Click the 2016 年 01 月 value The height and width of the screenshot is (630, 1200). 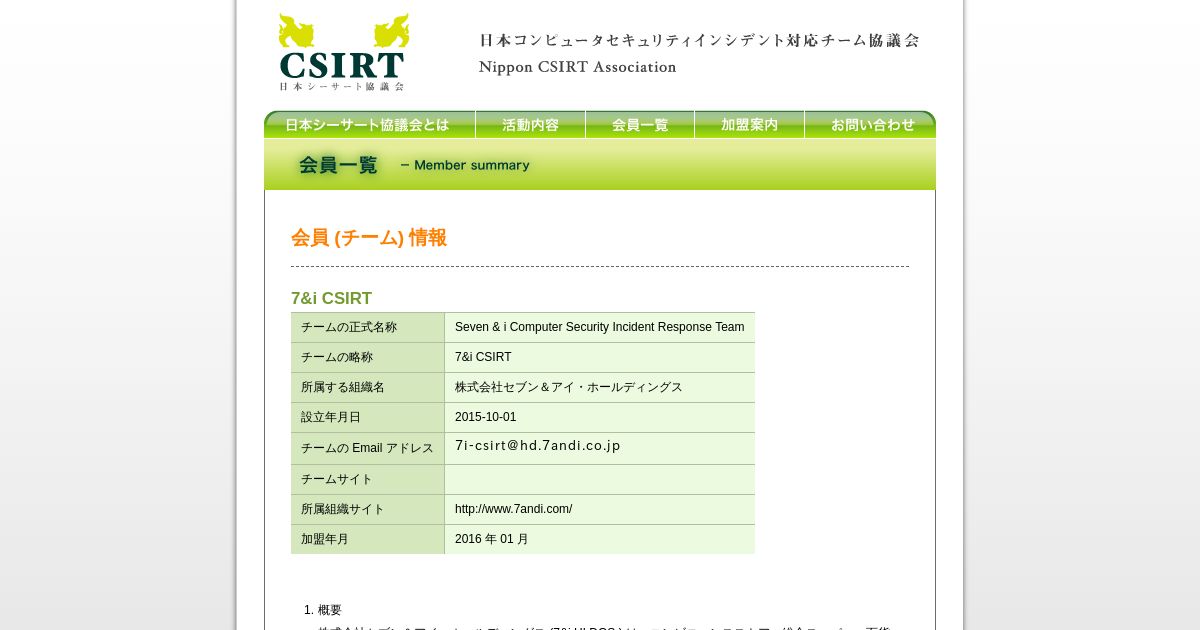pos(492,539)
